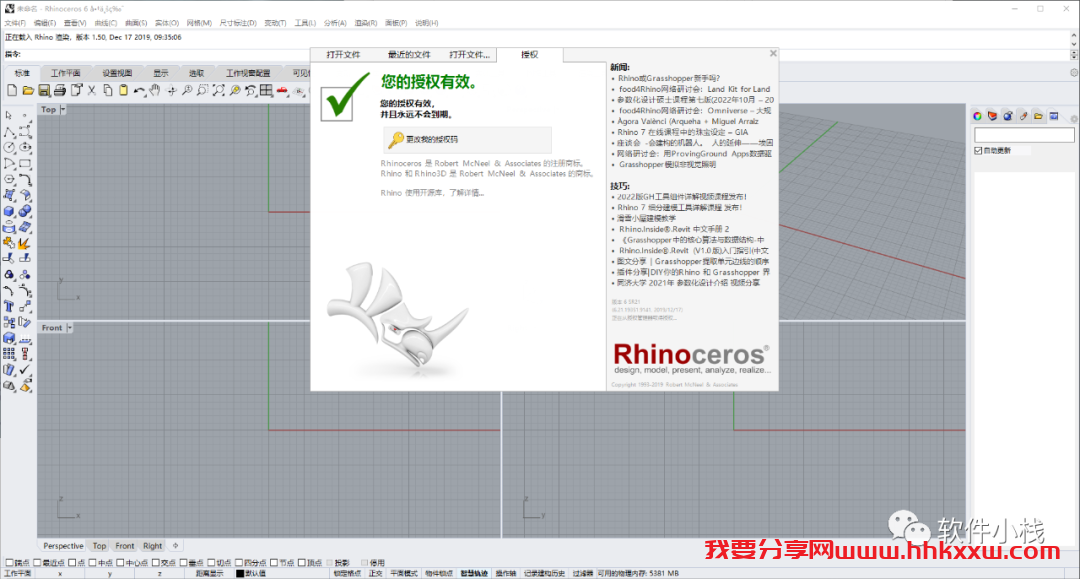
Task: Open news link 'Rhino或Grasshopper新手吗?'
Action: (669, 78)
